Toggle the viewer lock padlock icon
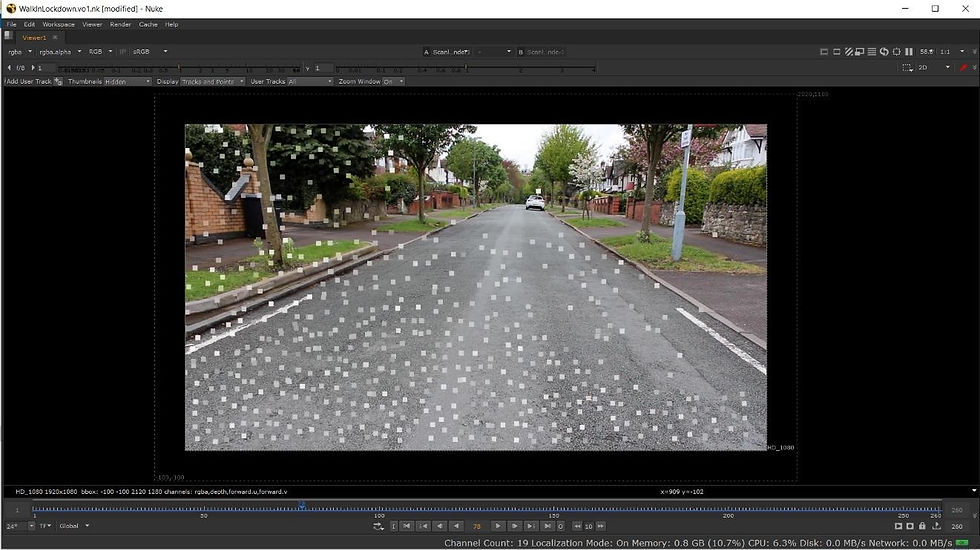The height and width of the screenshot is (550, 980). click(922, 526)
